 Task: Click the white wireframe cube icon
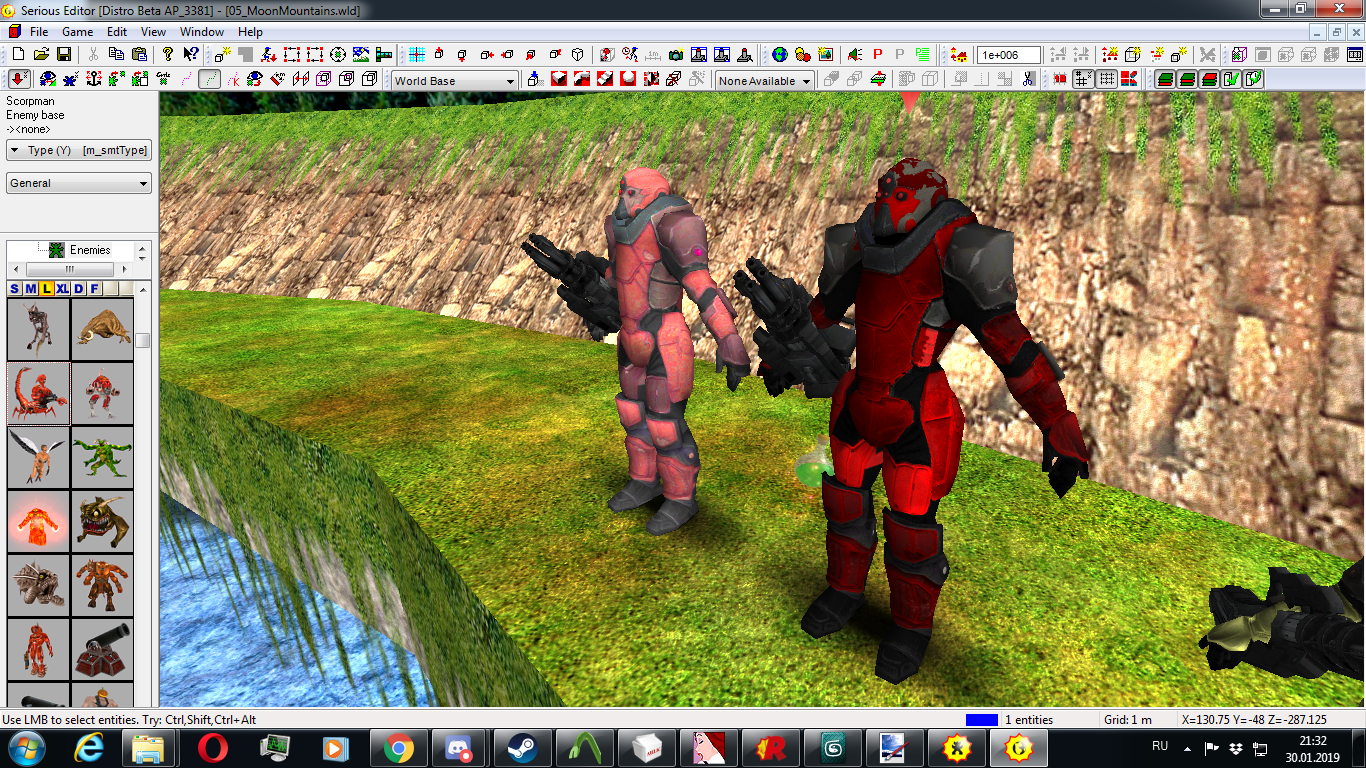(x=577, y=54)
